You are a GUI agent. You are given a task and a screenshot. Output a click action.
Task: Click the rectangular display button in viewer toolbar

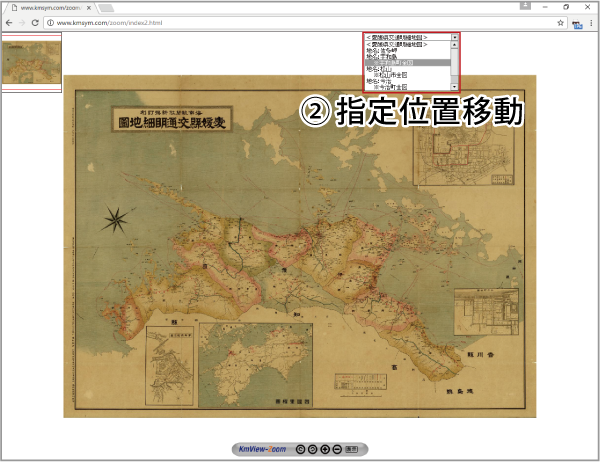pyautogui.click(x=351, y=449)
